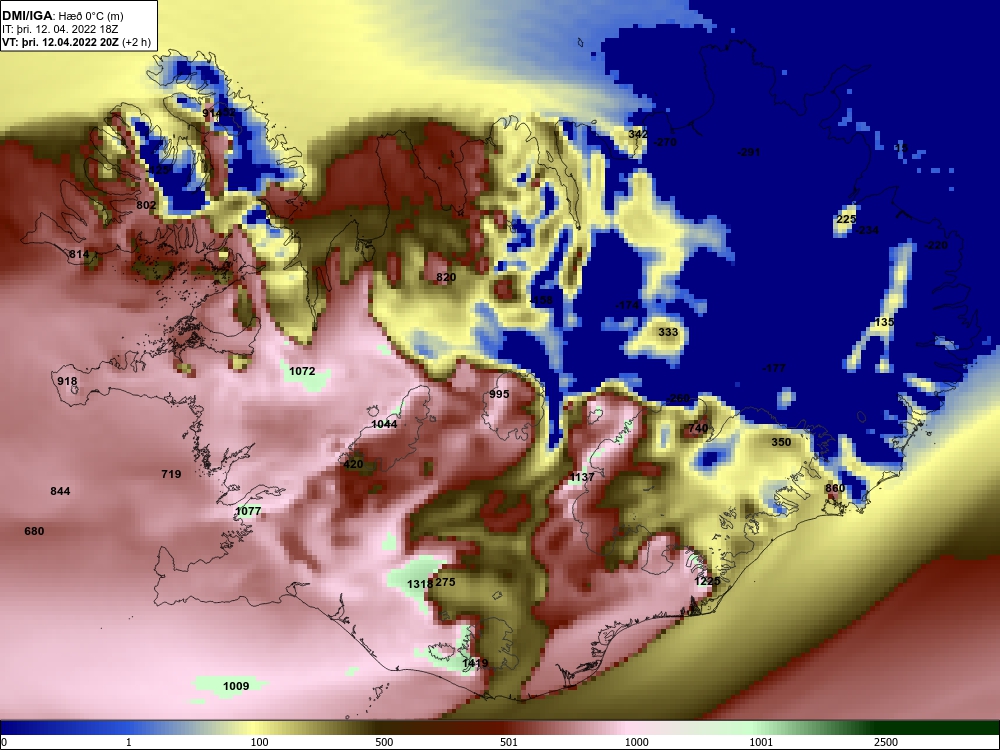Click the map value 350
The image size is (1000, 750).
[x=781, y=442]
